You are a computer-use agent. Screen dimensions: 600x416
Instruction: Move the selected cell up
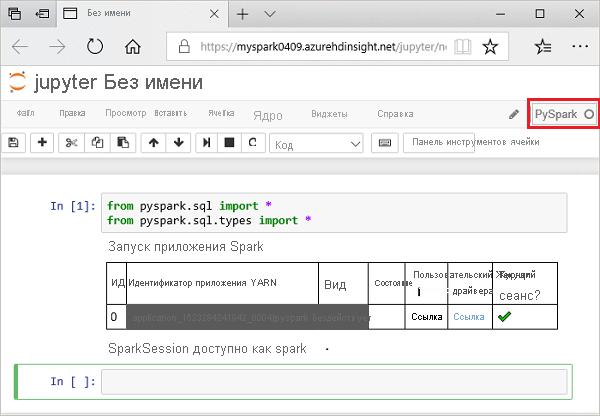coord(153,143)
